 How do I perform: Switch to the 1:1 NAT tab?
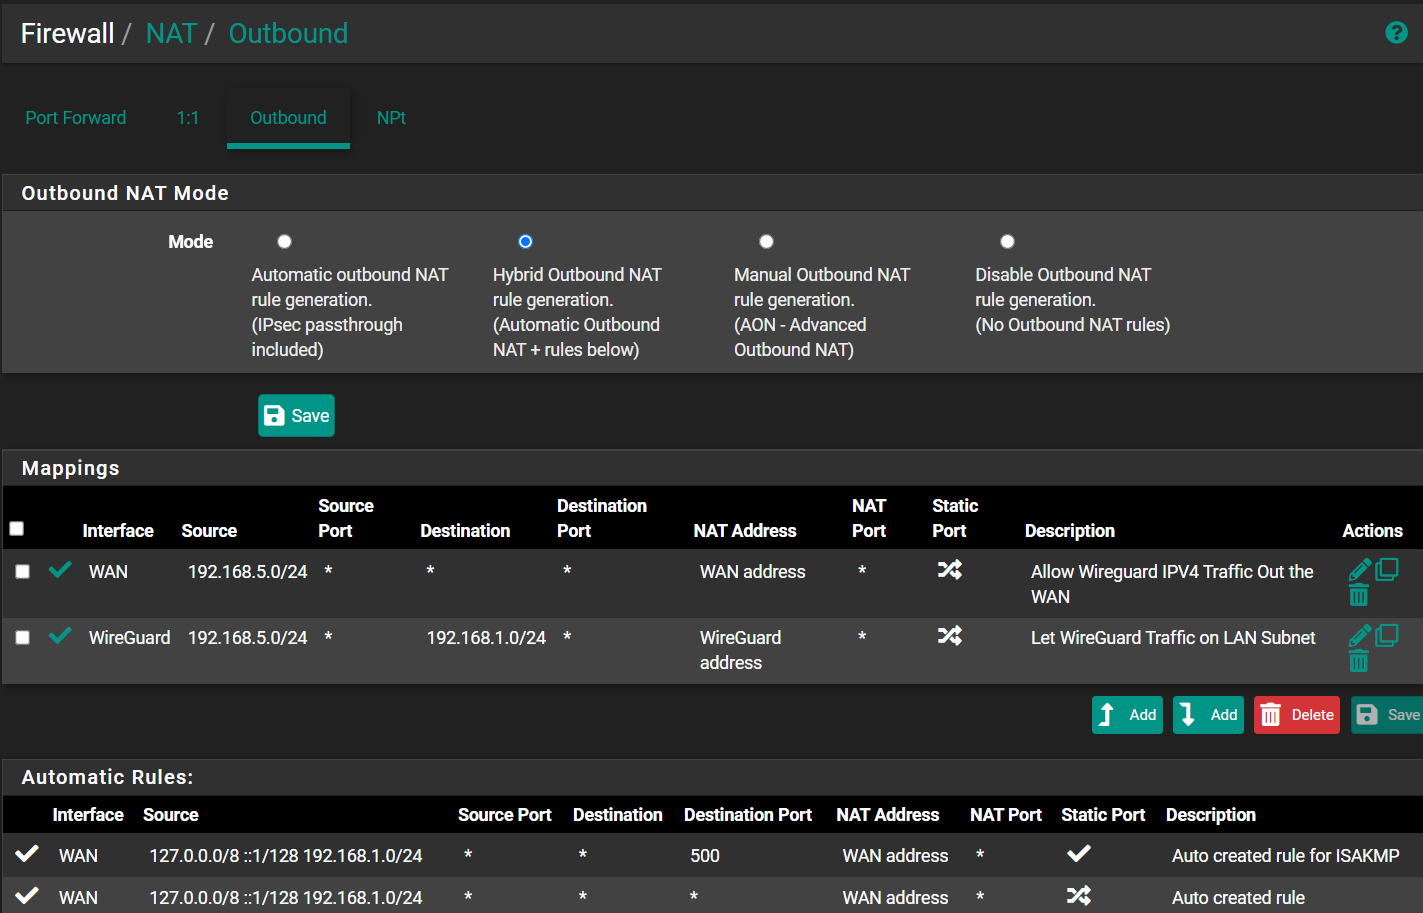pyautogui.click(x=188, y=118)
